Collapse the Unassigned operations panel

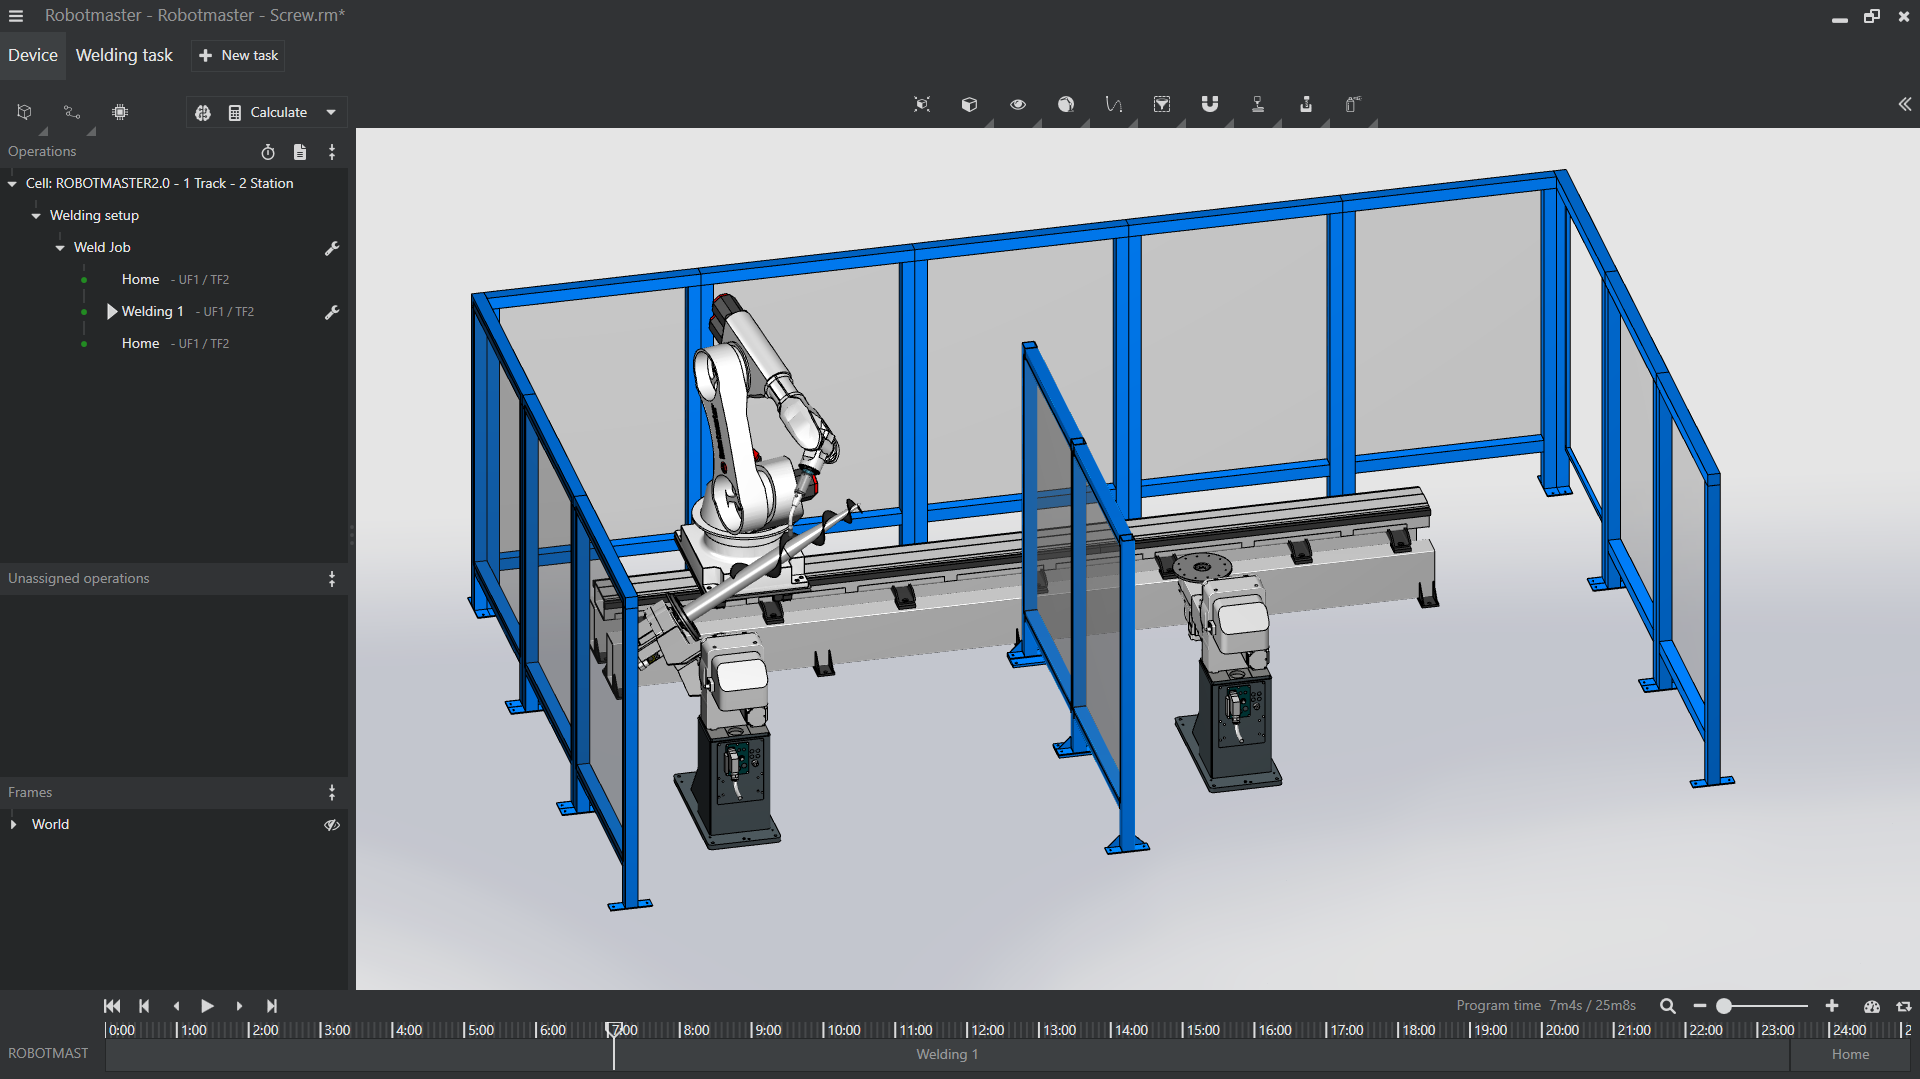tap(332, 579)
